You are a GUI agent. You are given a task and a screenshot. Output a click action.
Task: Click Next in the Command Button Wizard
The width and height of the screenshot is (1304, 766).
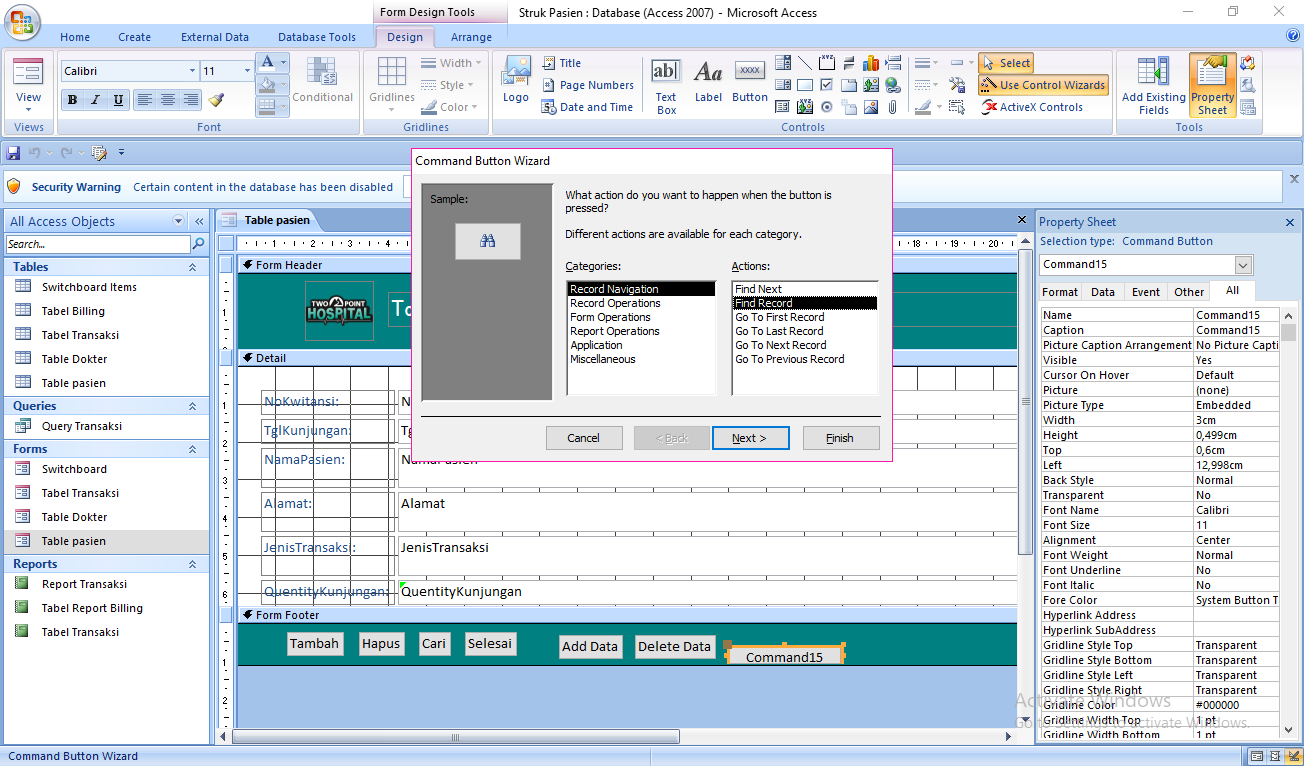coord(750,437)
